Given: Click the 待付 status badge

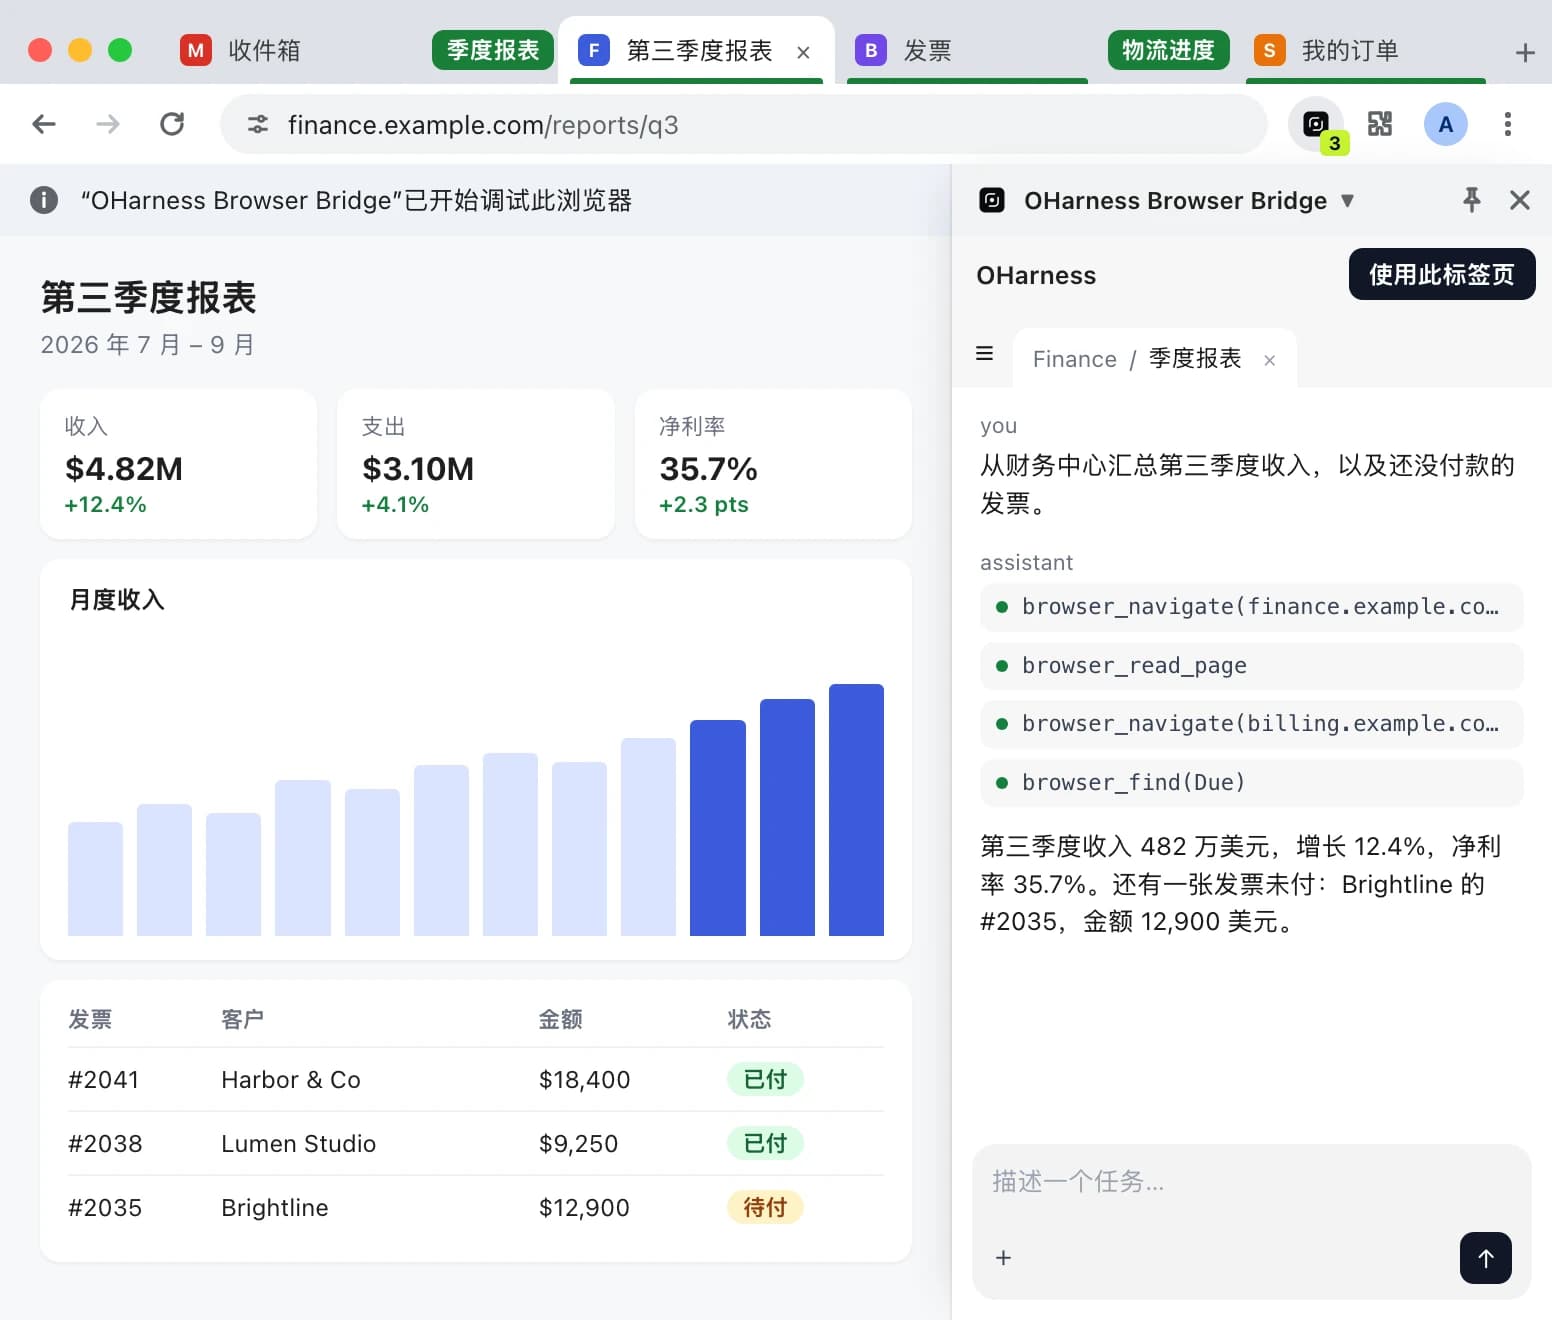Looking at the screenshot, I should 765,1208.
